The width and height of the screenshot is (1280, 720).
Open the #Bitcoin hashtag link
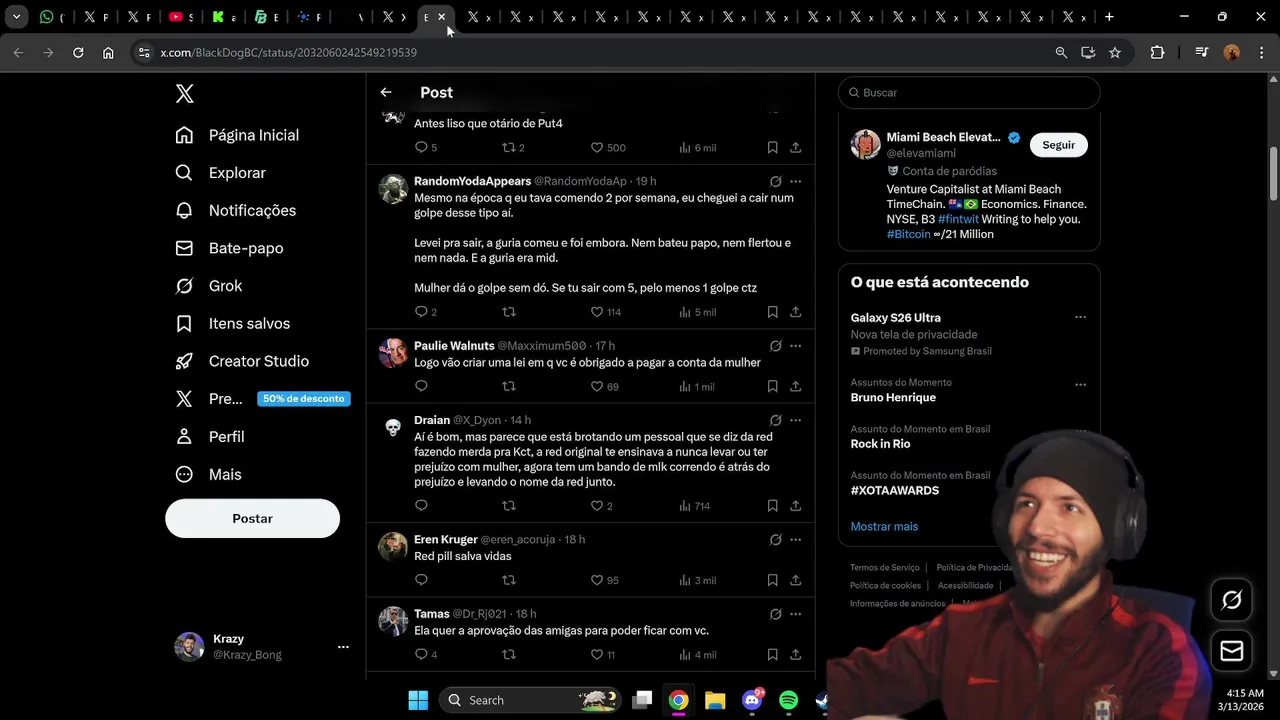(908, 234)
